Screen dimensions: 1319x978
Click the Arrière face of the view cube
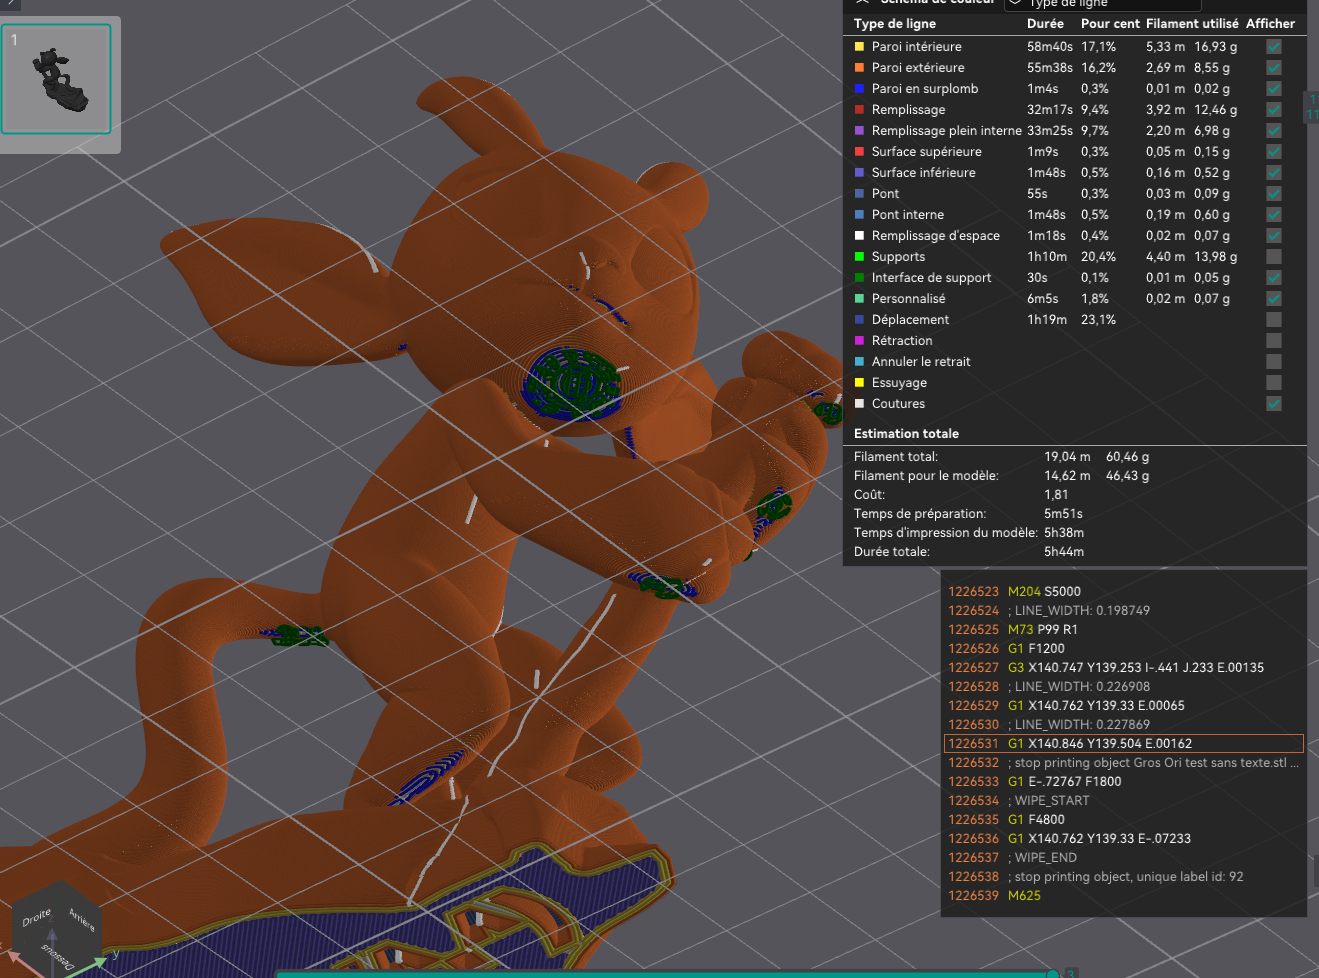[81, 919]
